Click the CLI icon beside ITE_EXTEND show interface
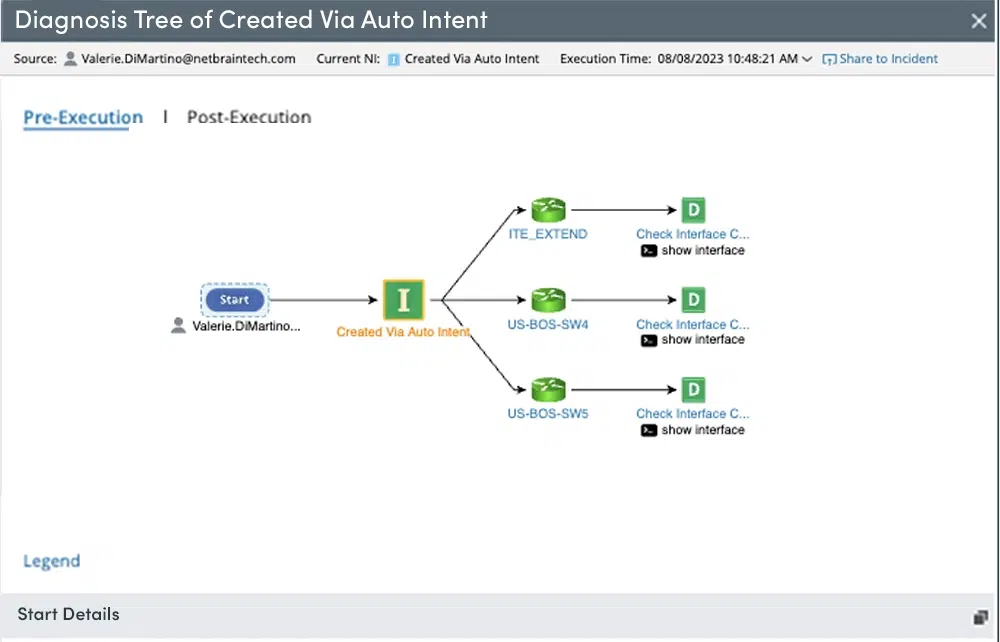1000x642 pixels. (649, 251)
